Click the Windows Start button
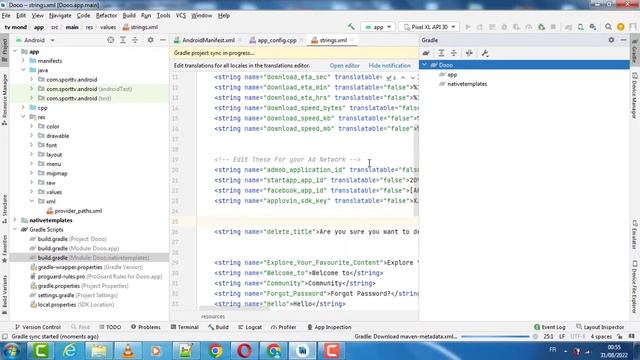This screenshot has height=360, width=640. [x=11, y=351]
